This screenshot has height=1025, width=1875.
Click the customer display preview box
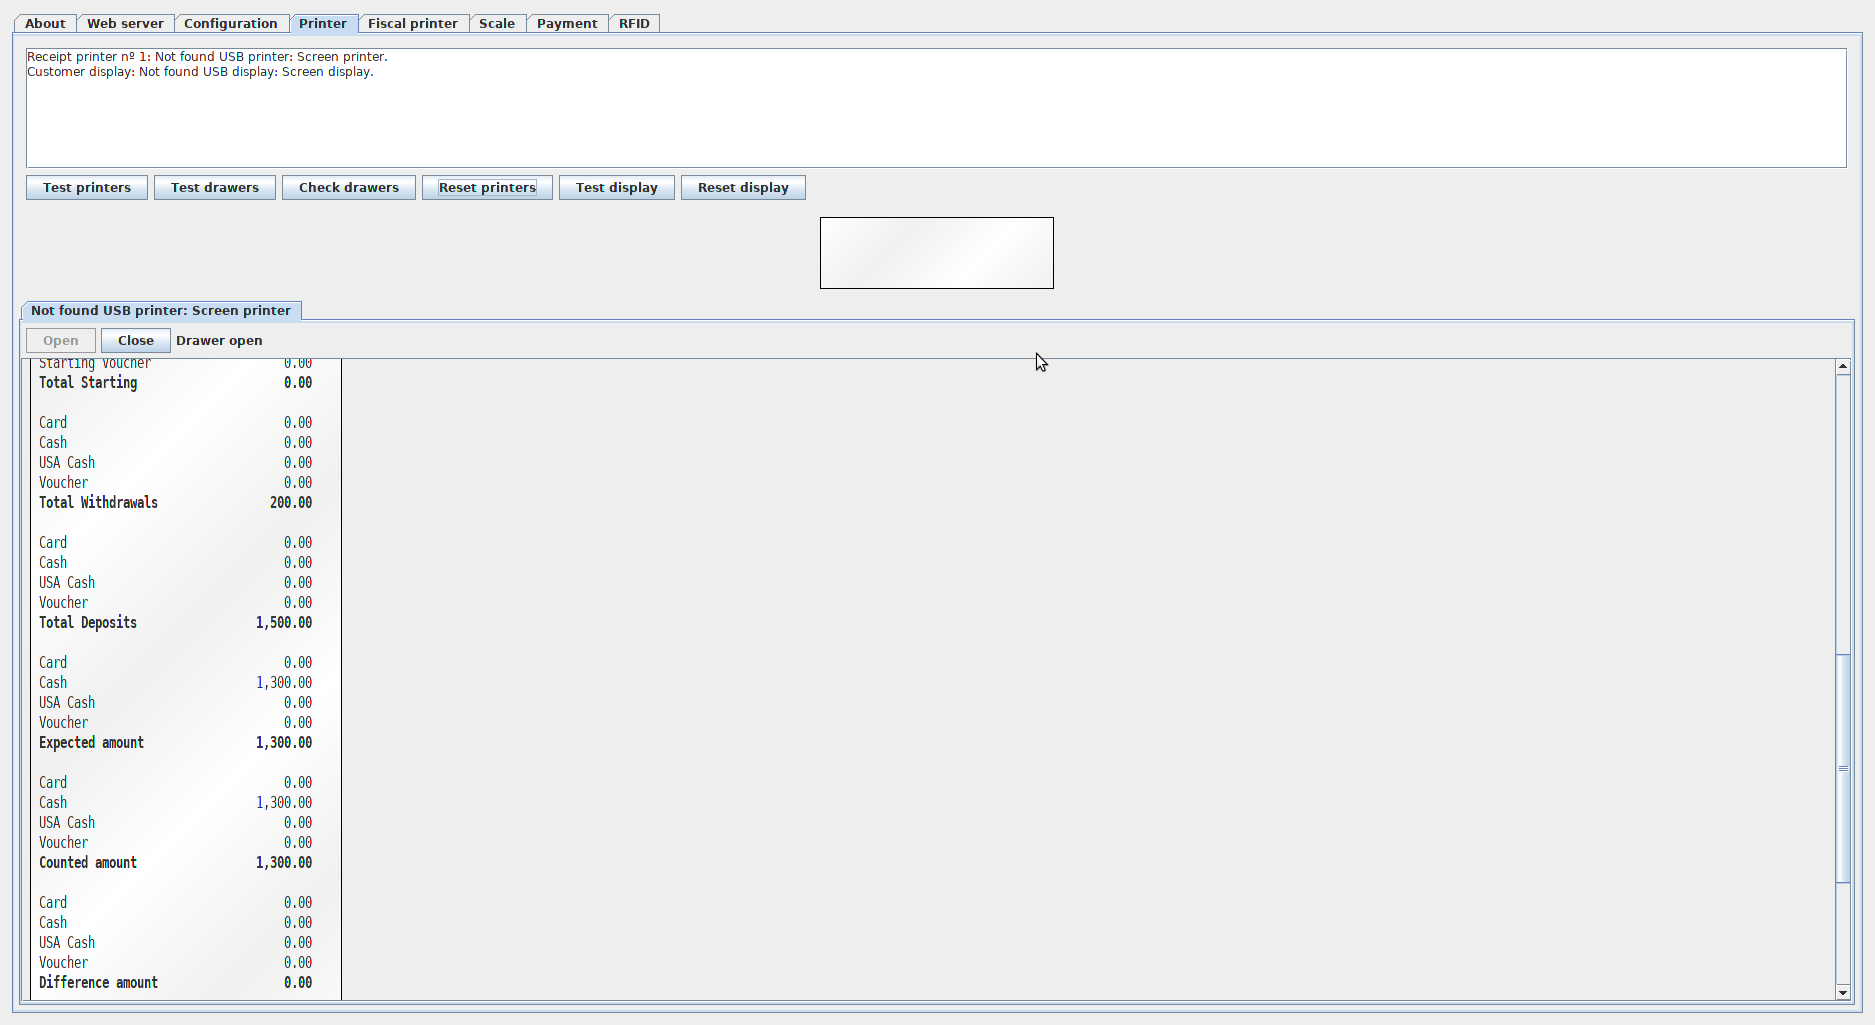tap(937, 253)
